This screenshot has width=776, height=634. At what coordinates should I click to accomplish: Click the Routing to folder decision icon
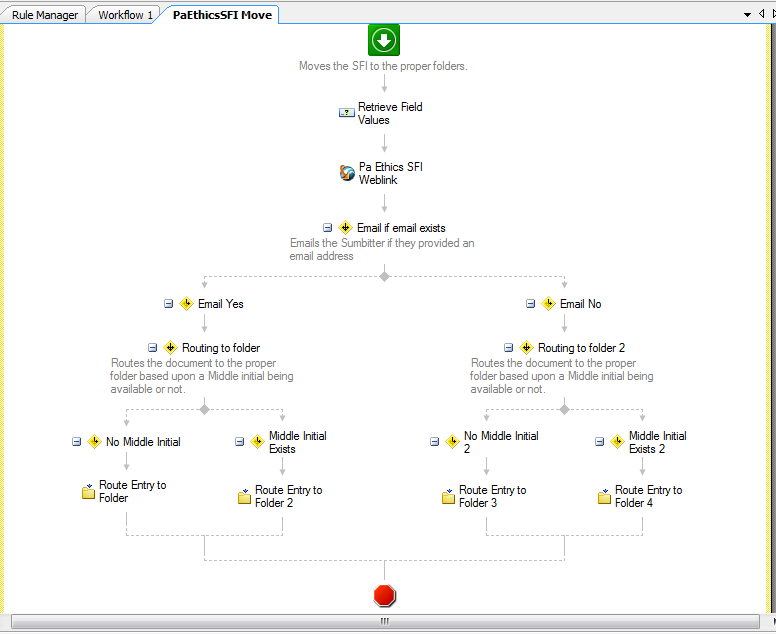pyautogui.click(x=170, y=347)
